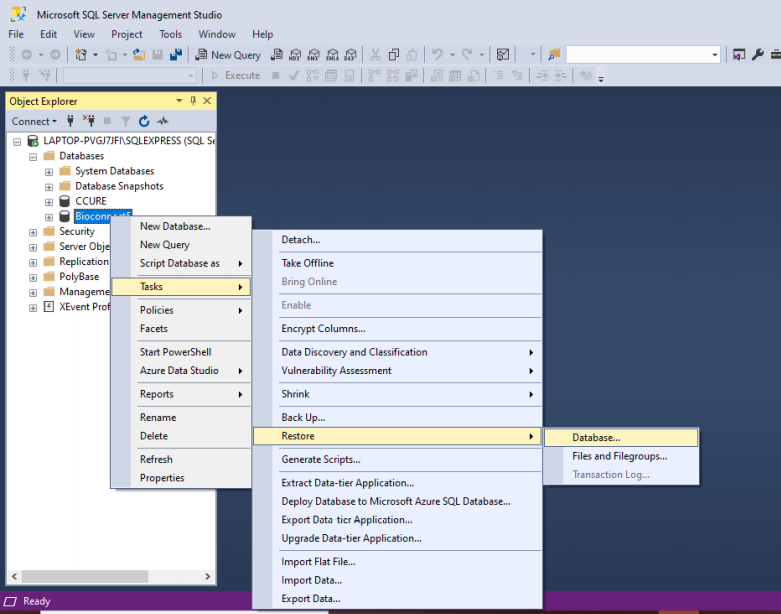Expand the CCURE database node
Image resolution: width=781 pixels, height=614 pixels.
(x=49, y=202)
